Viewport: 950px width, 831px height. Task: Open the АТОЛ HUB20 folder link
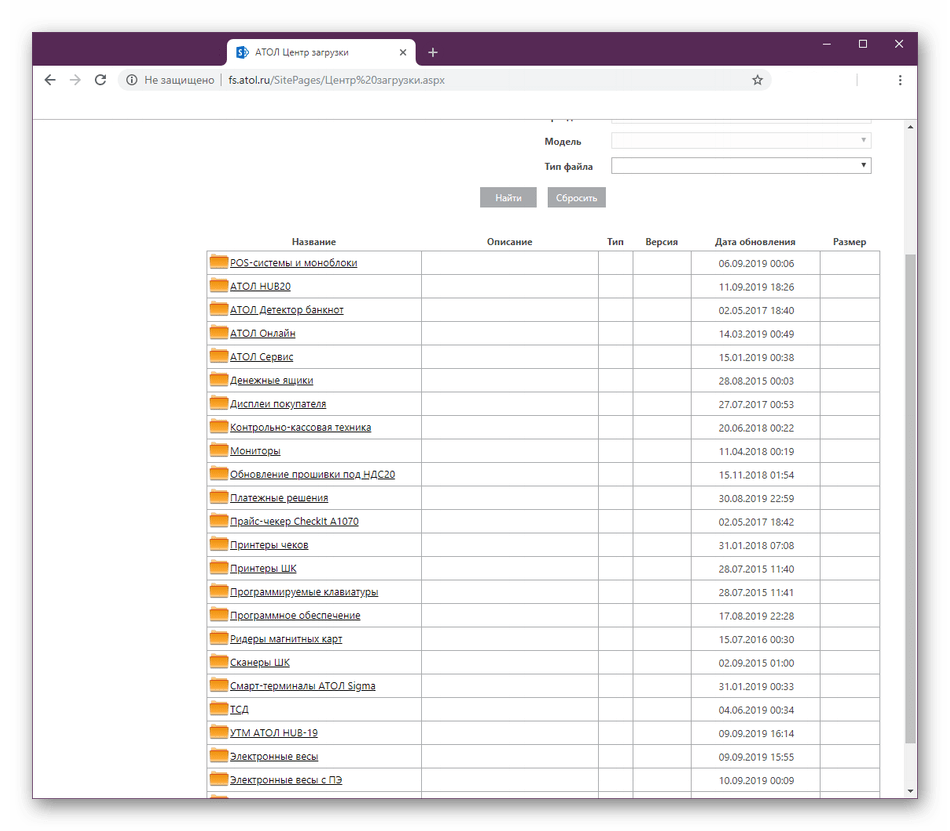(260, 286)
